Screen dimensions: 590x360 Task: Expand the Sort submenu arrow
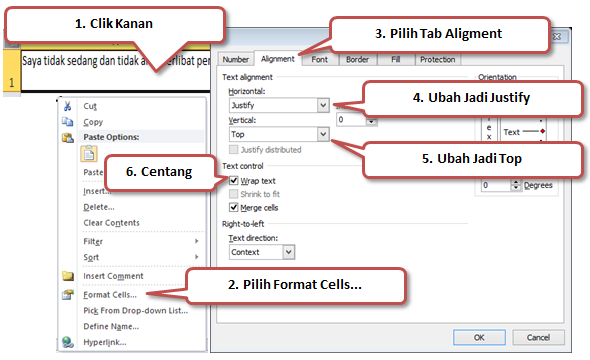pos(196,257)
